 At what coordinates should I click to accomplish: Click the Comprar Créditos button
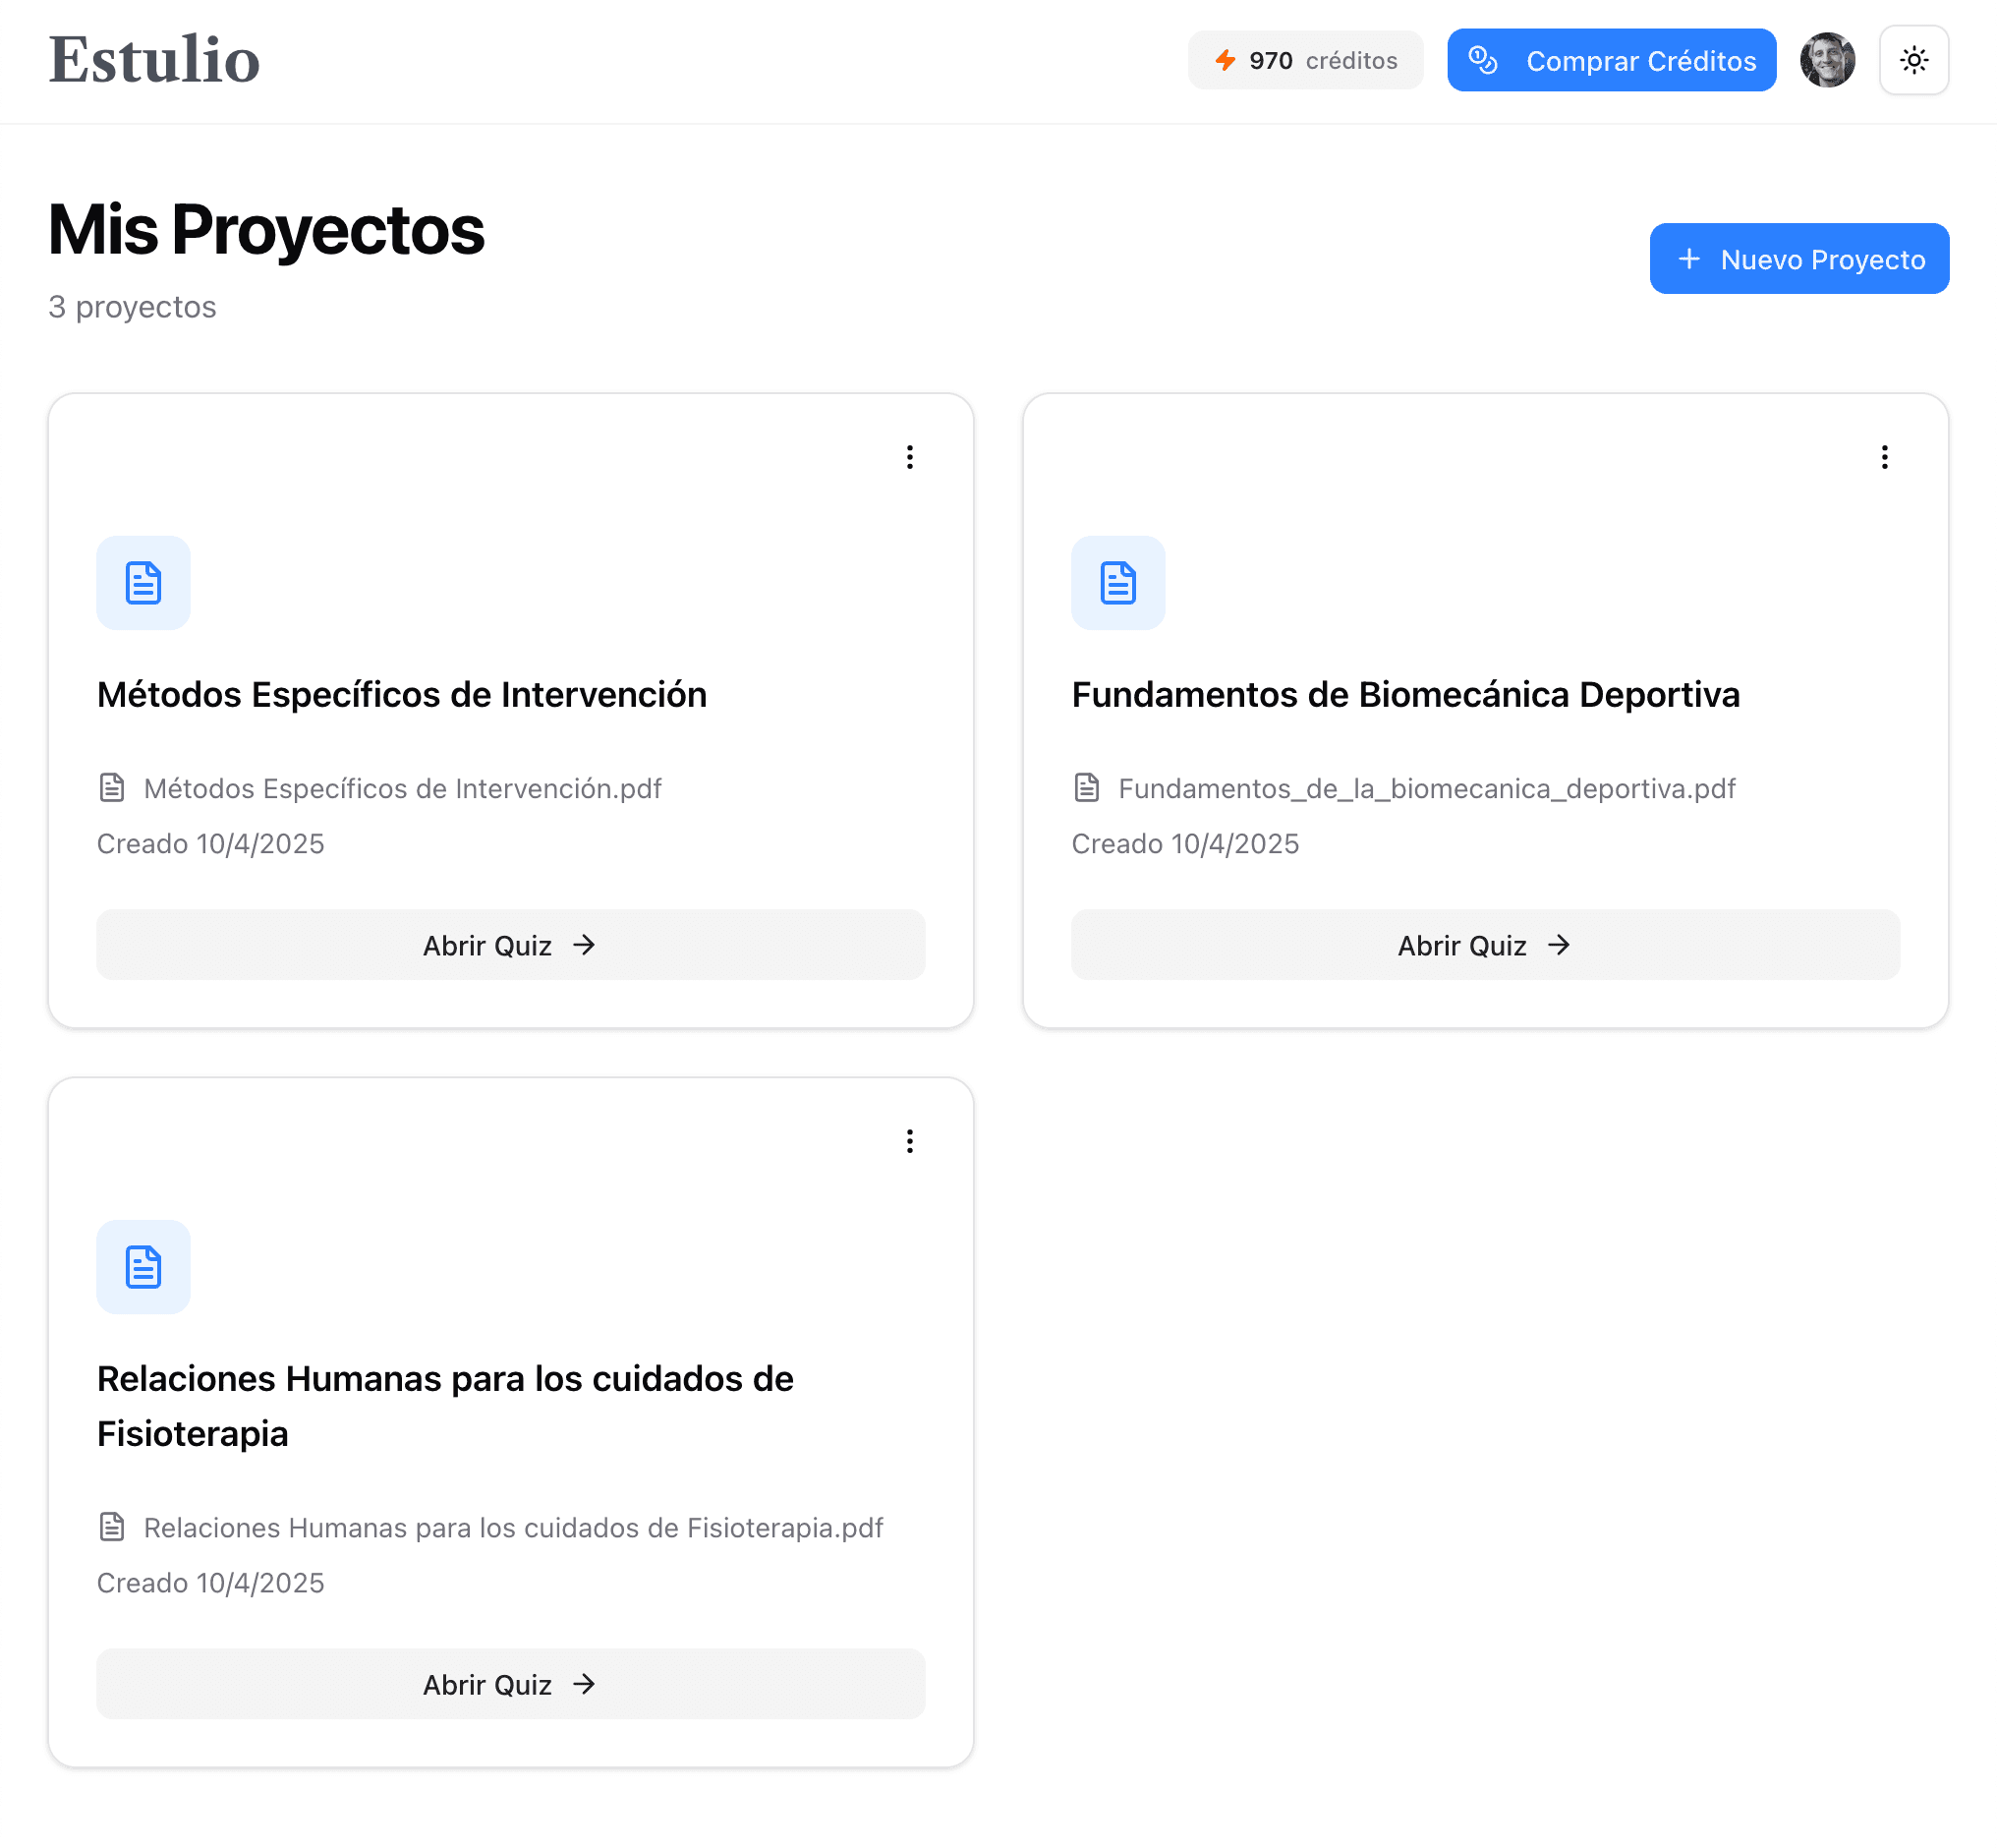pos(1611,60)
